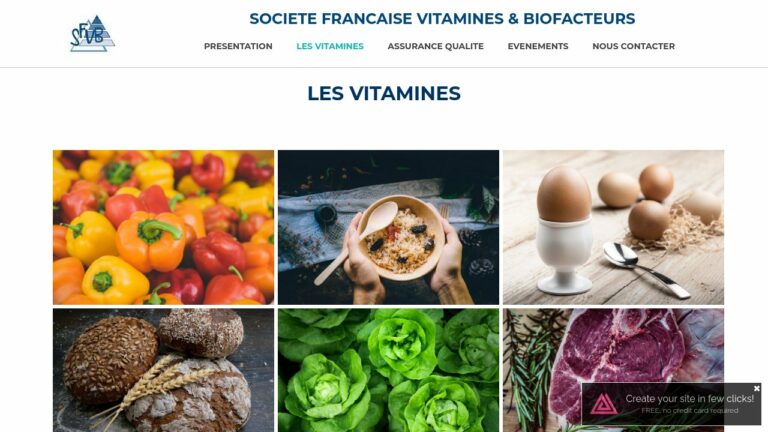Click the pink triangle site-builder icon

[603, 404]
